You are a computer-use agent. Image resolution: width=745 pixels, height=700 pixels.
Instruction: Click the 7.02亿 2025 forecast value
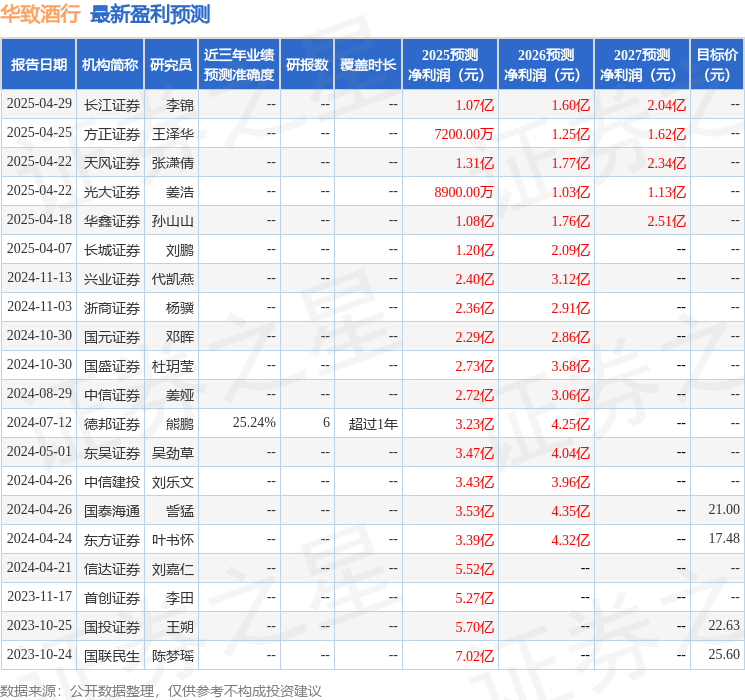(474, 656)
